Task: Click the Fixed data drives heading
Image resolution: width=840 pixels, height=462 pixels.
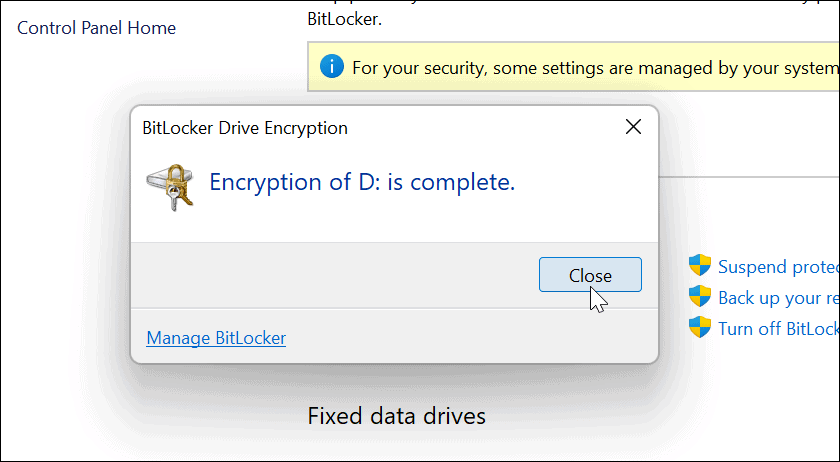Action: pyautogui.click(x=396, y=416)
